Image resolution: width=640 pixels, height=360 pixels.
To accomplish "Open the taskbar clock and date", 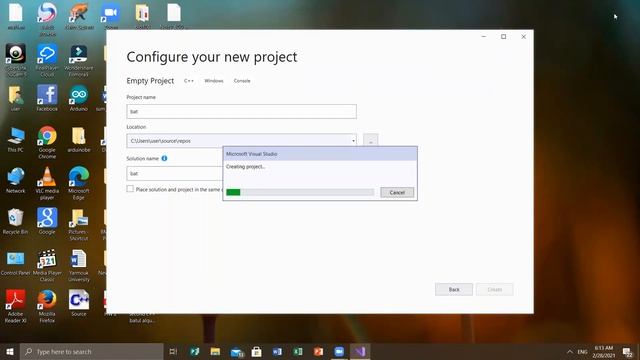I will pyautogui.click(x=604, y=351).
